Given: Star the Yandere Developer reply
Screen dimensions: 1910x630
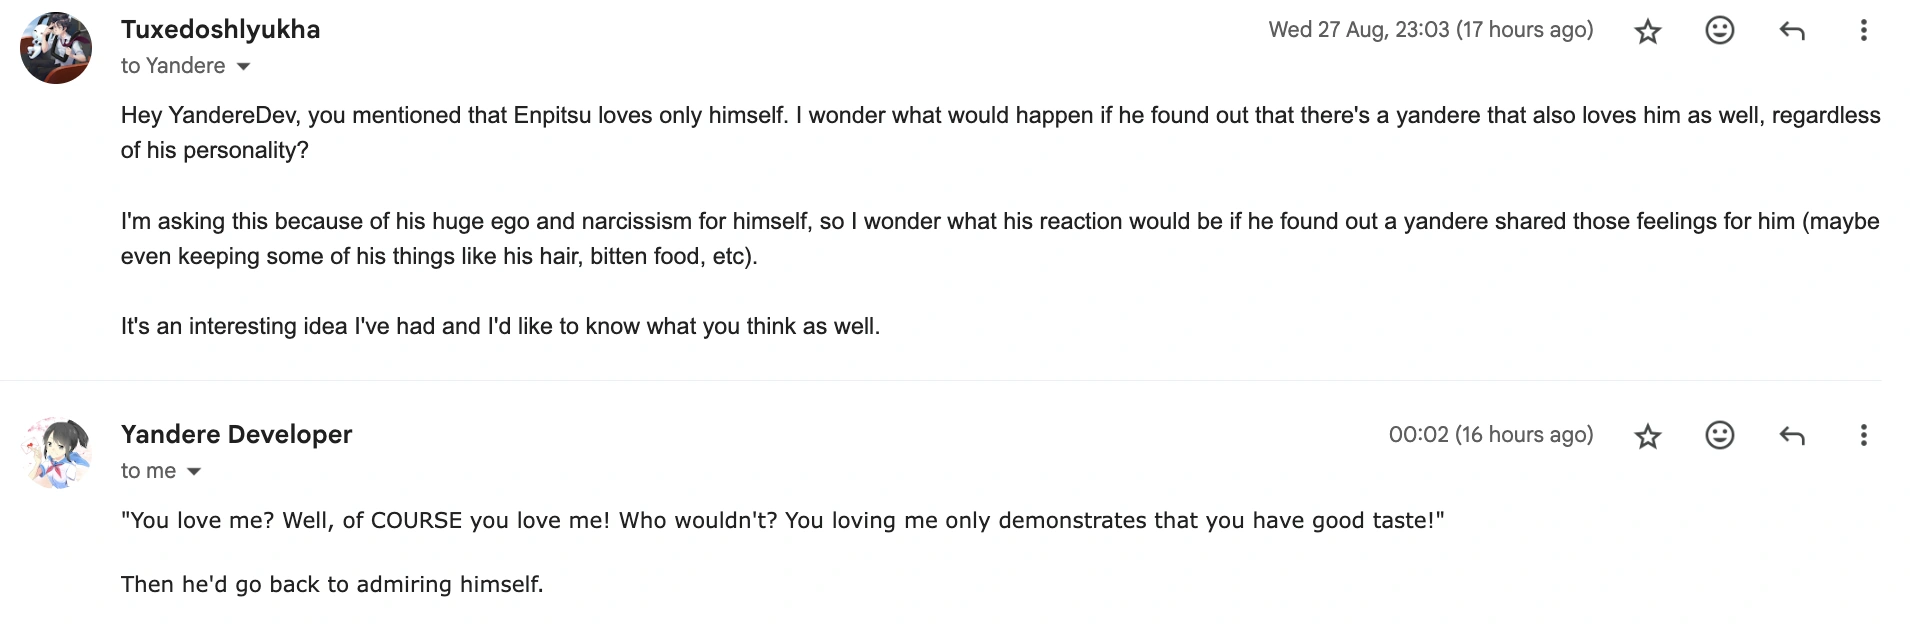Looking at the screenshot, I should point(1647,436).
